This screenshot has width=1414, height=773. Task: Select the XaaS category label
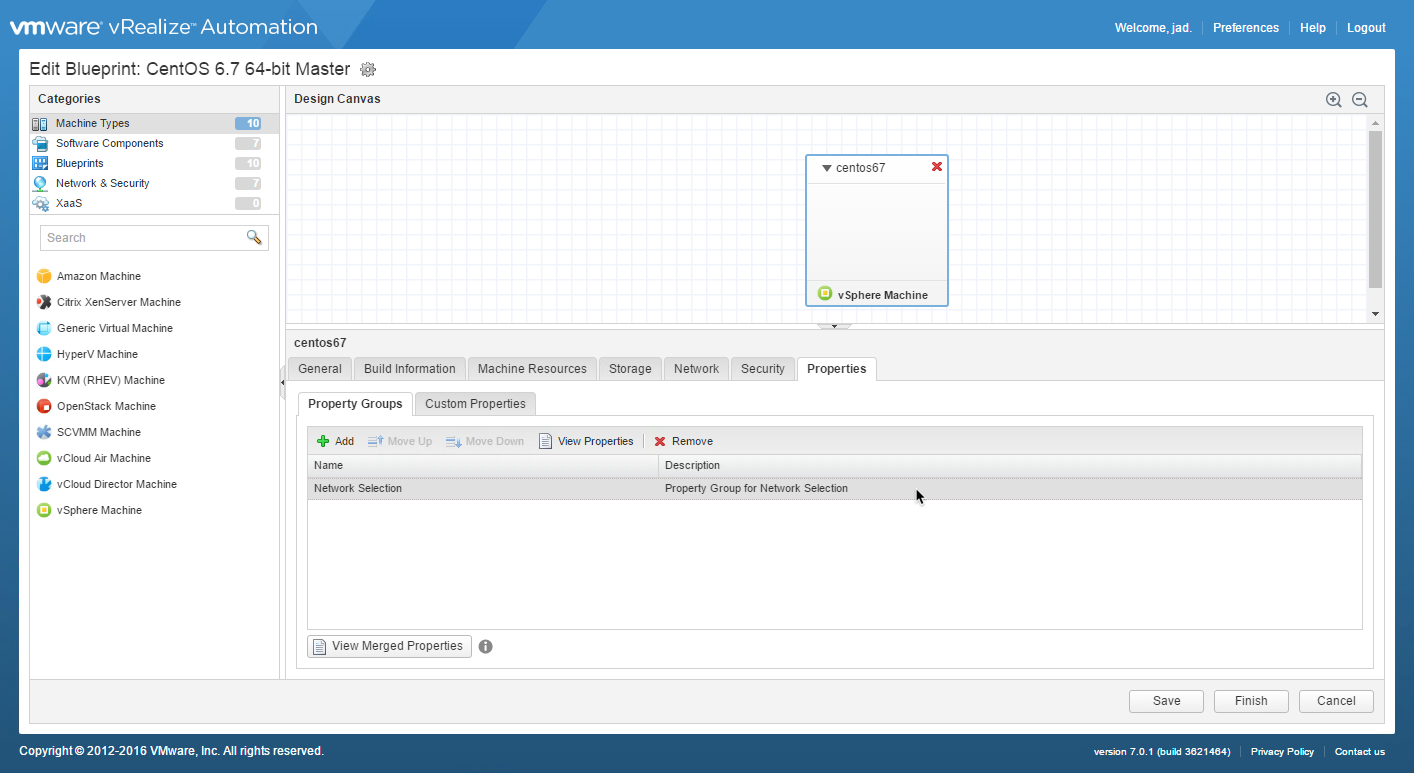pos(69,203)
